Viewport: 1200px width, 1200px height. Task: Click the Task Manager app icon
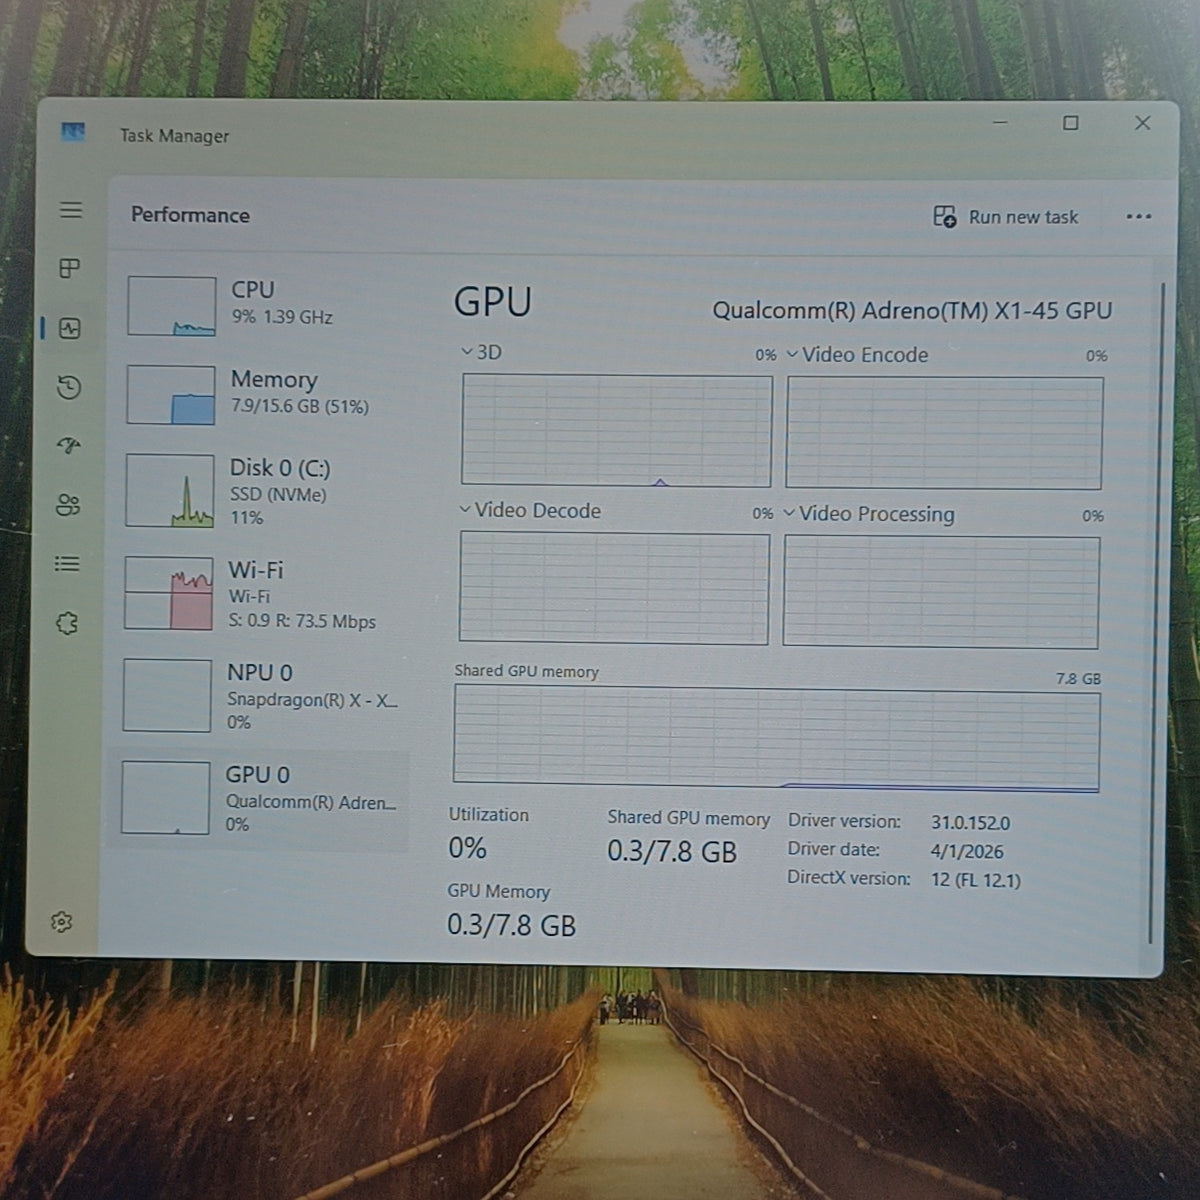click(x=73, y=132)
